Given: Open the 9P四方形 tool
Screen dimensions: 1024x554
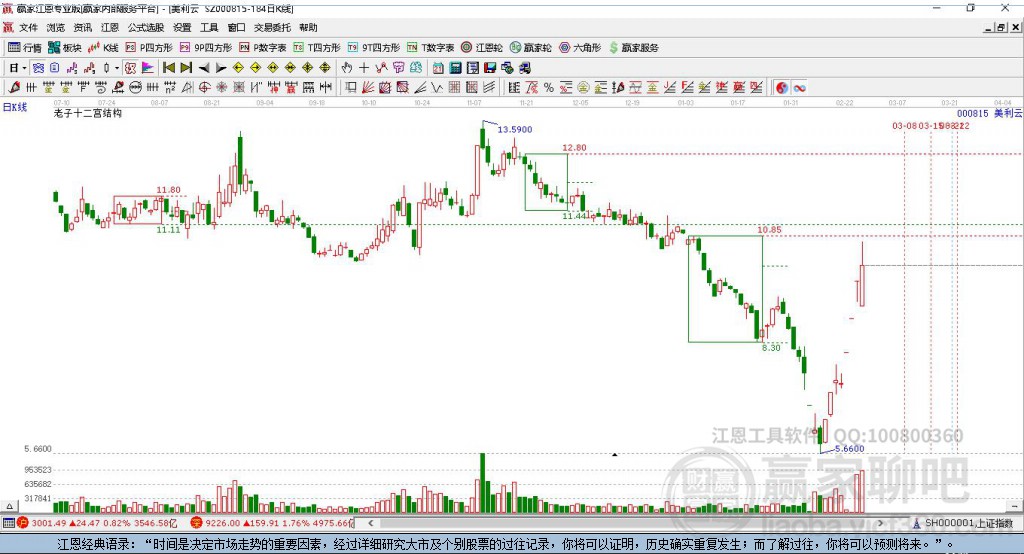Looking at the screenshot, I should (x=206, y=48).
